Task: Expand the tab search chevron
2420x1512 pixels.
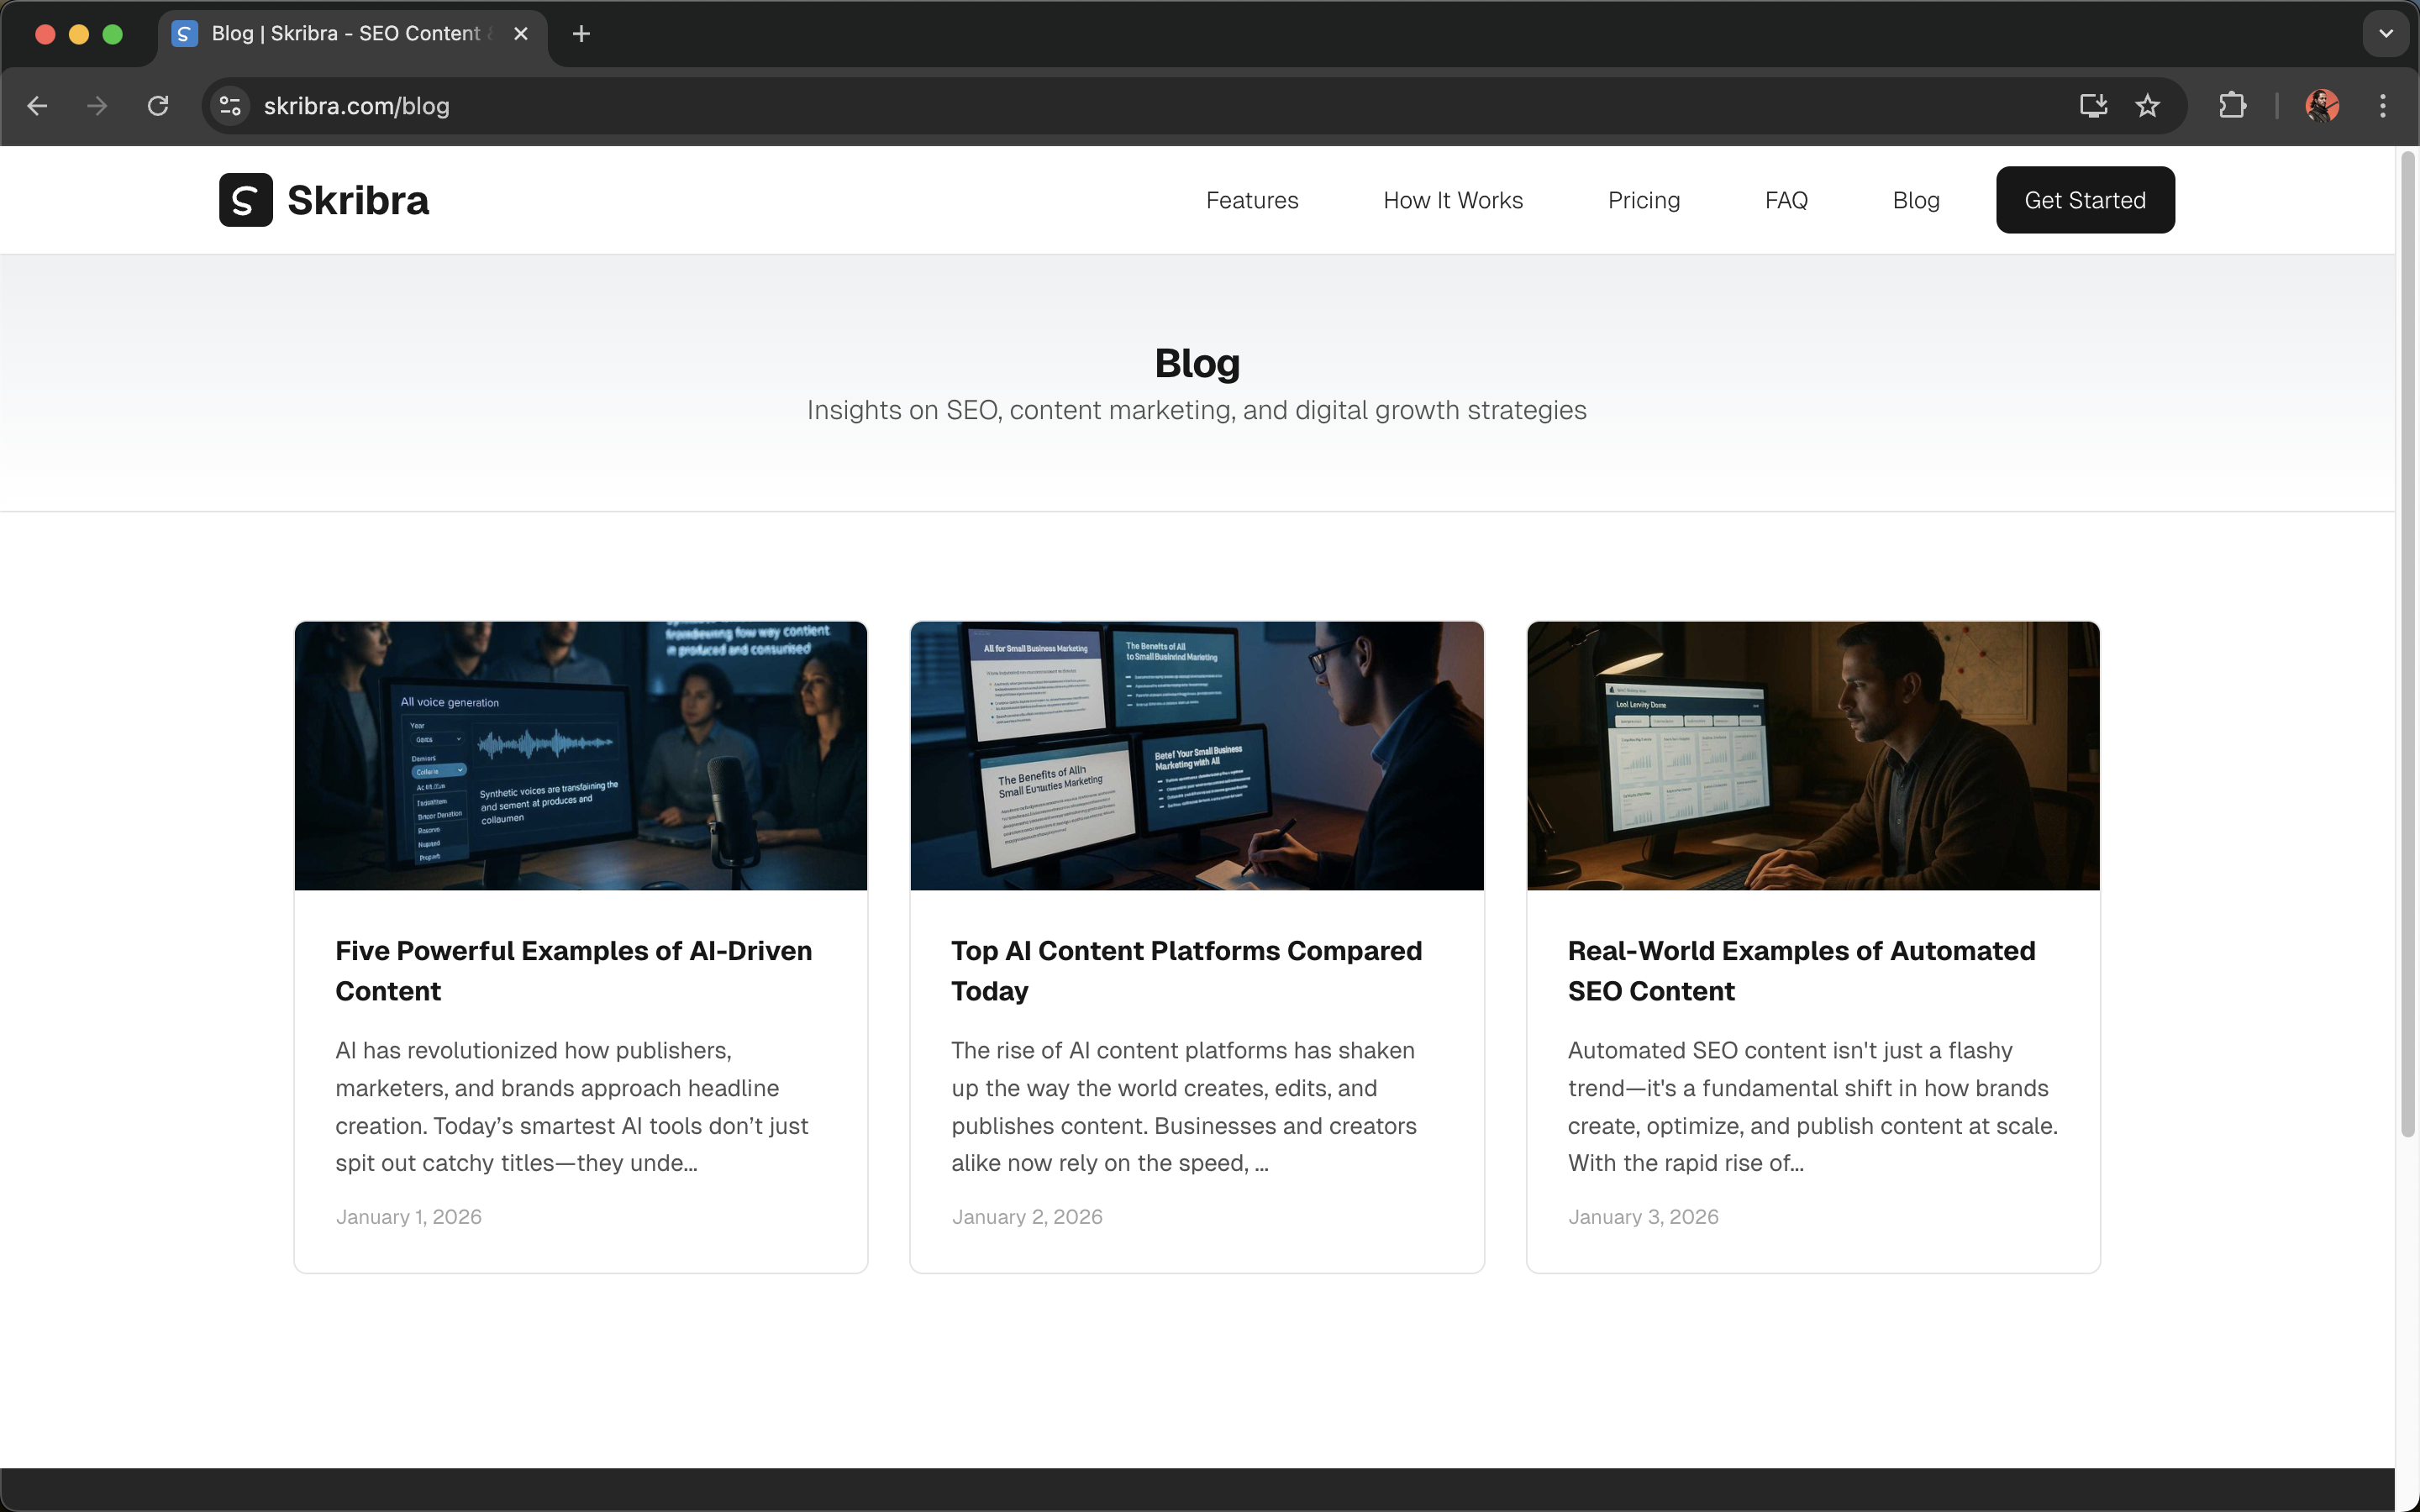Action: pos(2386,34)
